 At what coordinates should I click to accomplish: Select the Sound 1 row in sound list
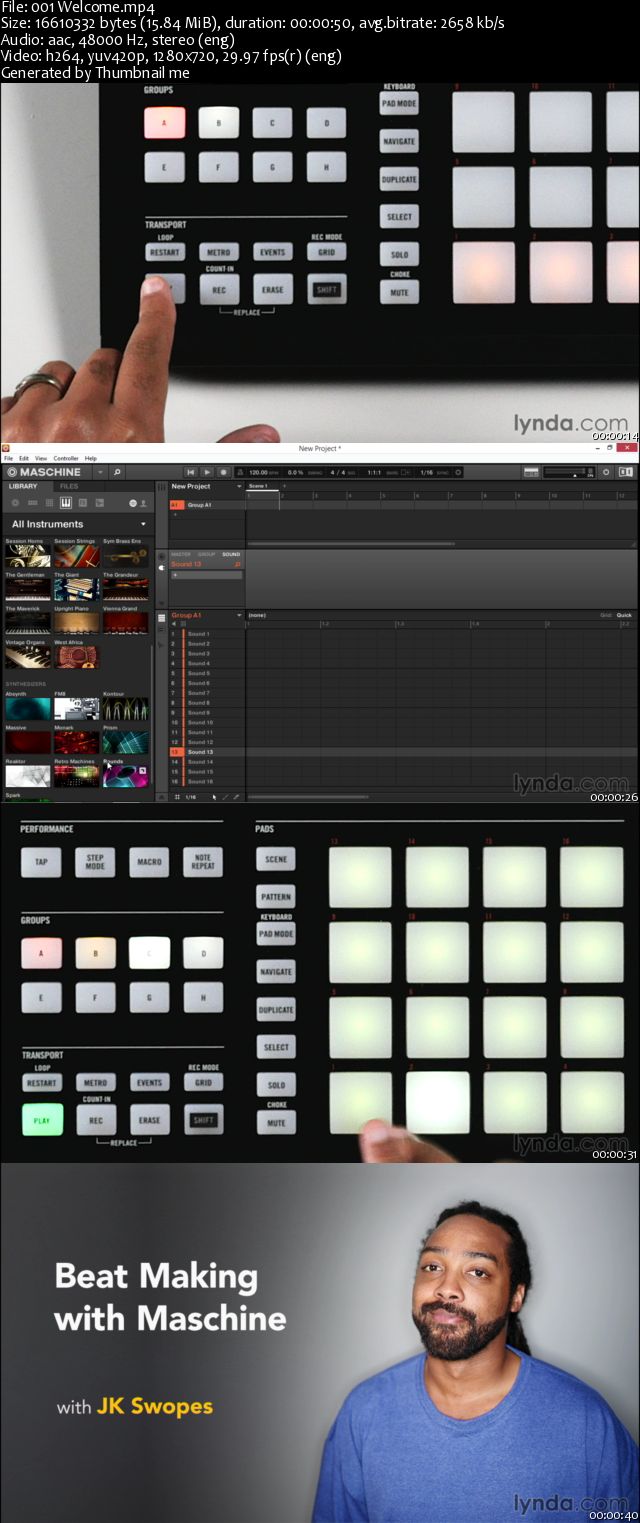(206, 634)
